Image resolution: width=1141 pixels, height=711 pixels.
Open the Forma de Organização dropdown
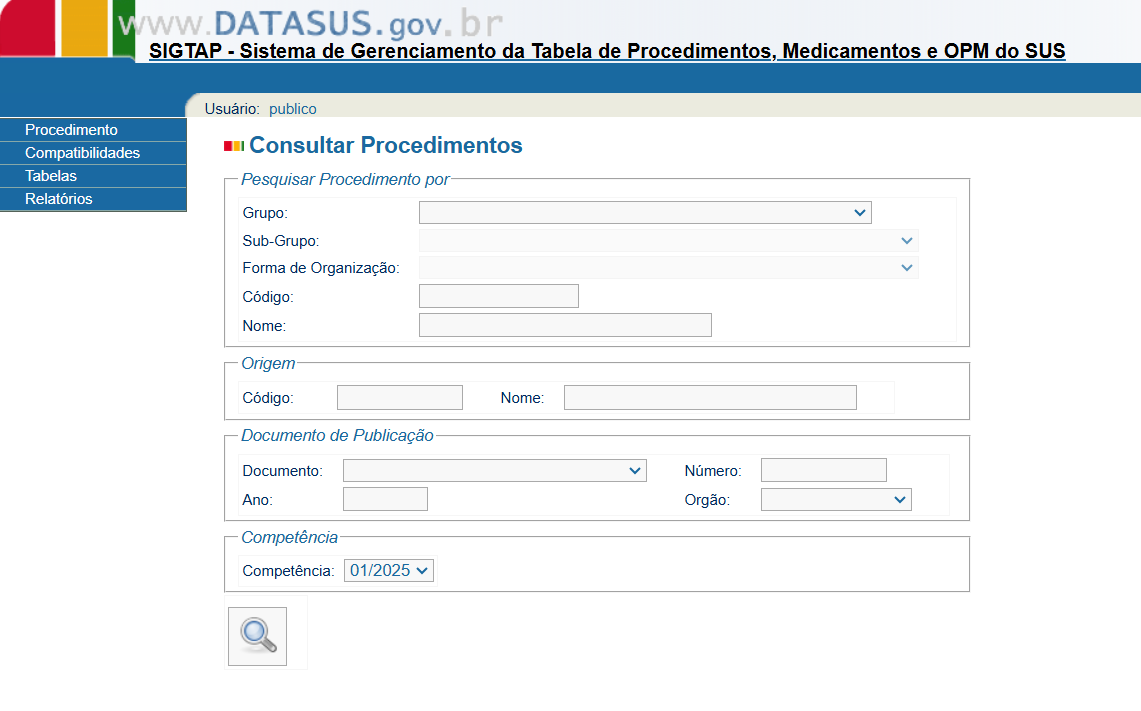coord(668,268)
